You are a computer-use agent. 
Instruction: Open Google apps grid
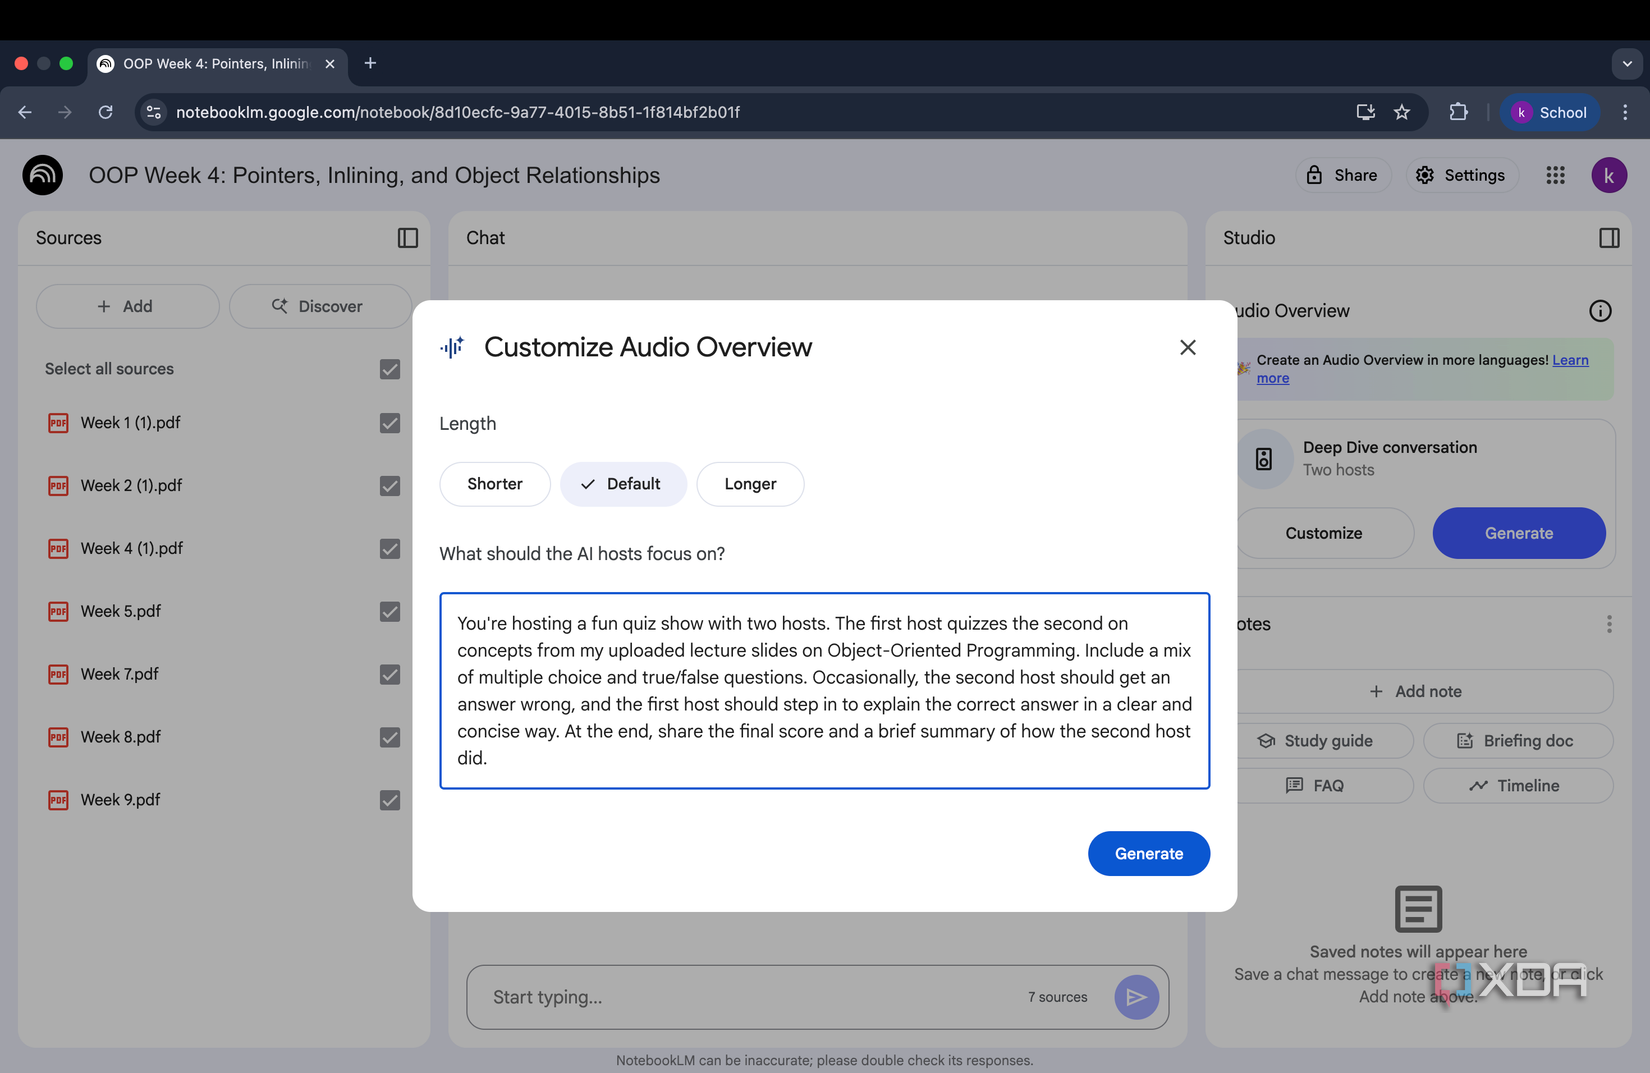[1554, 175]
